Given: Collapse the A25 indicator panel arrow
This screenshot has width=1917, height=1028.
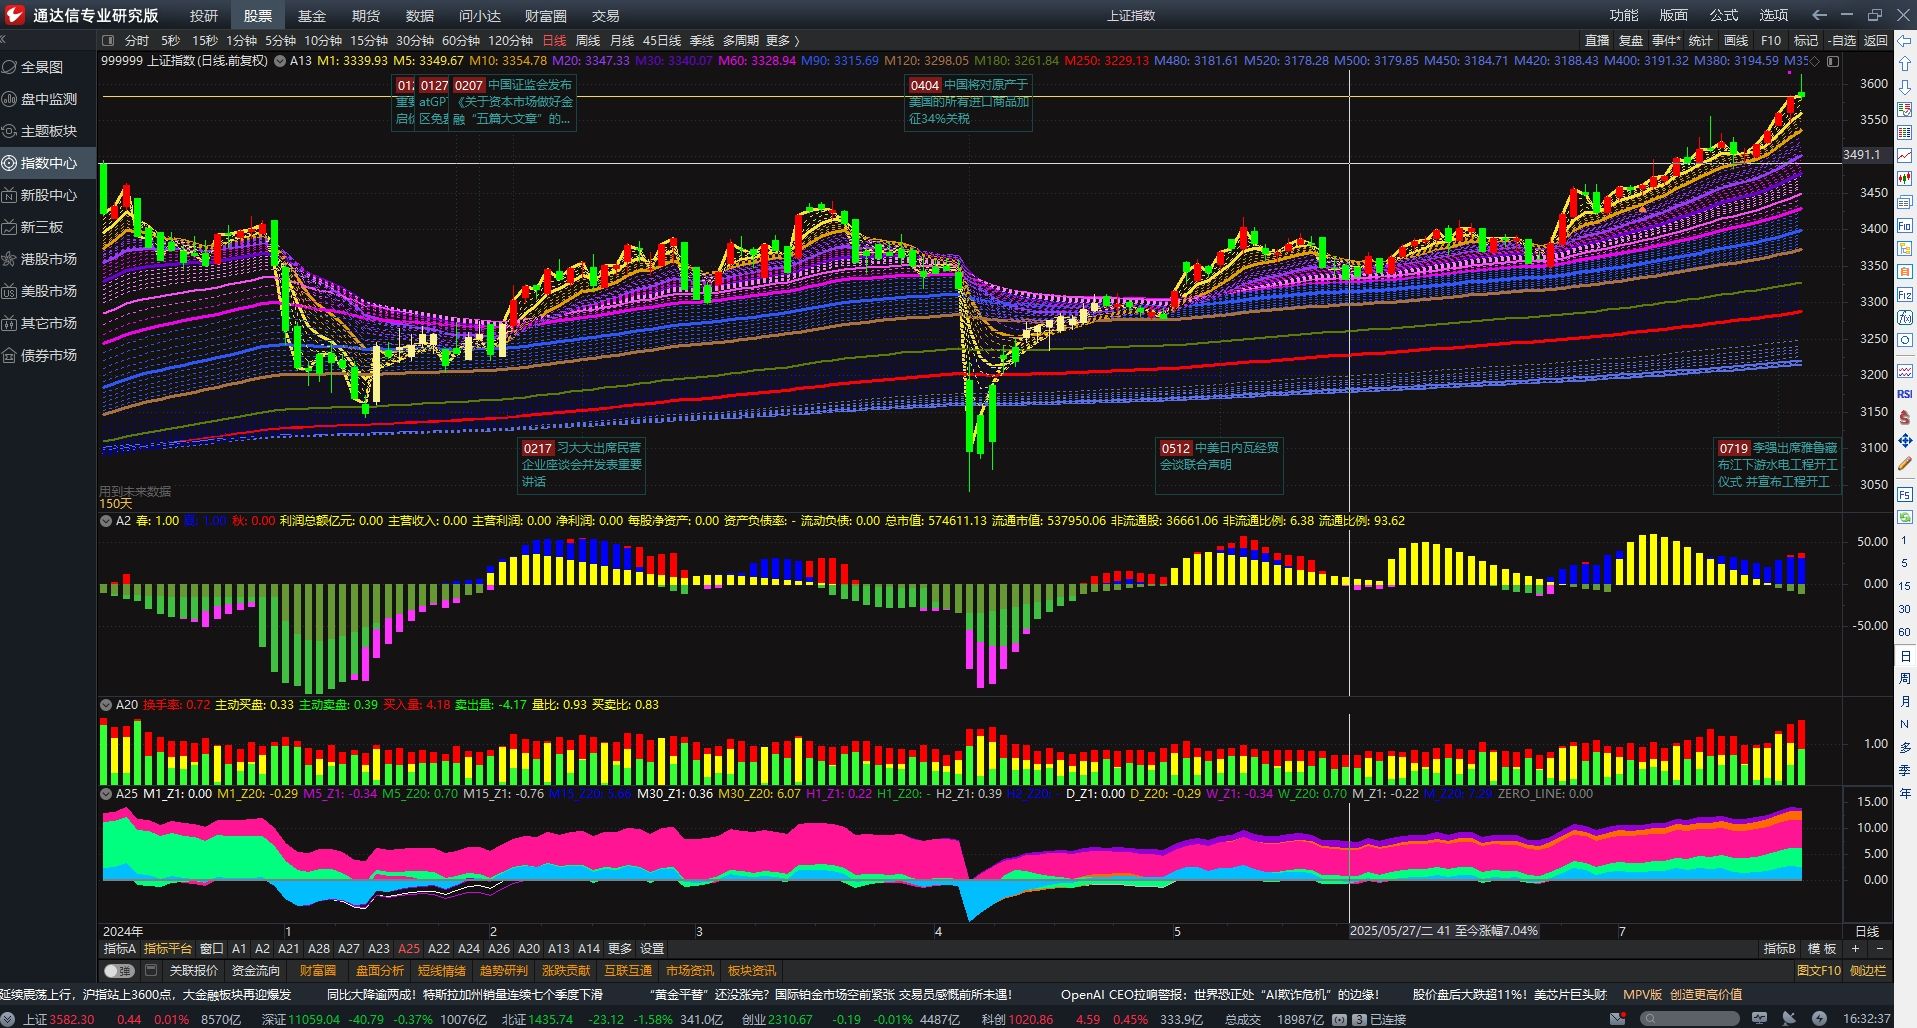Looking at the screenshot, I should coord(106,793).
